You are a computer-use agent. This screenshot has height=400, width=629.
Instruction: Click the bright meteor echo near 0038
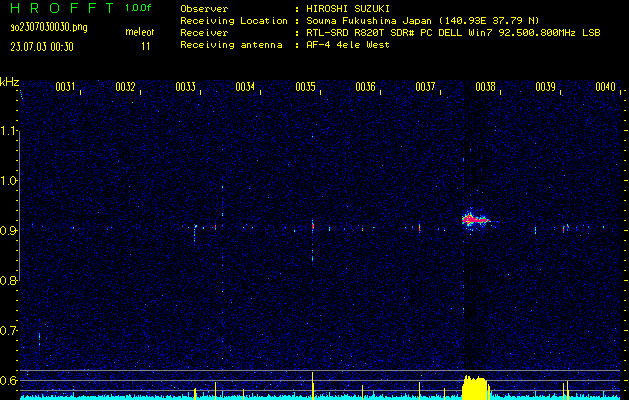click(474, 219)
